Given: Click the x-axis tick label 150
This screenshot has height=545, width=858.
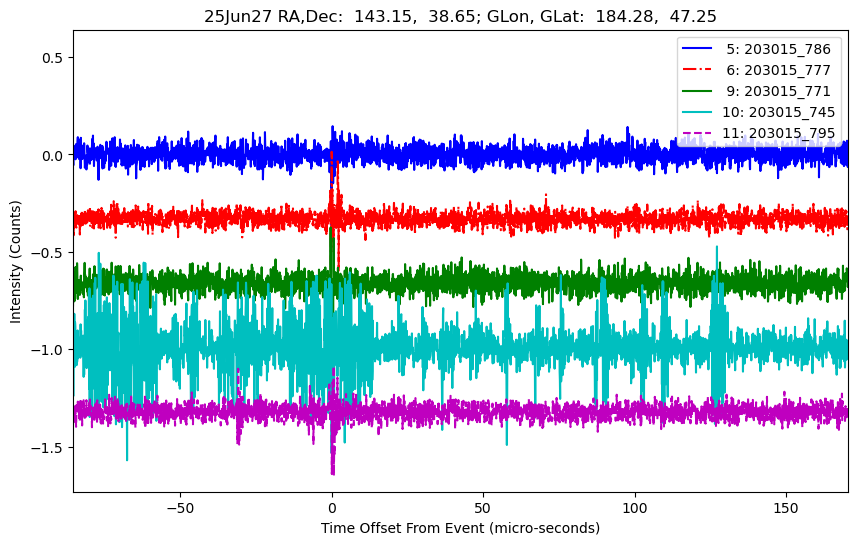Looking at the screenshot, I should [786, 507].
